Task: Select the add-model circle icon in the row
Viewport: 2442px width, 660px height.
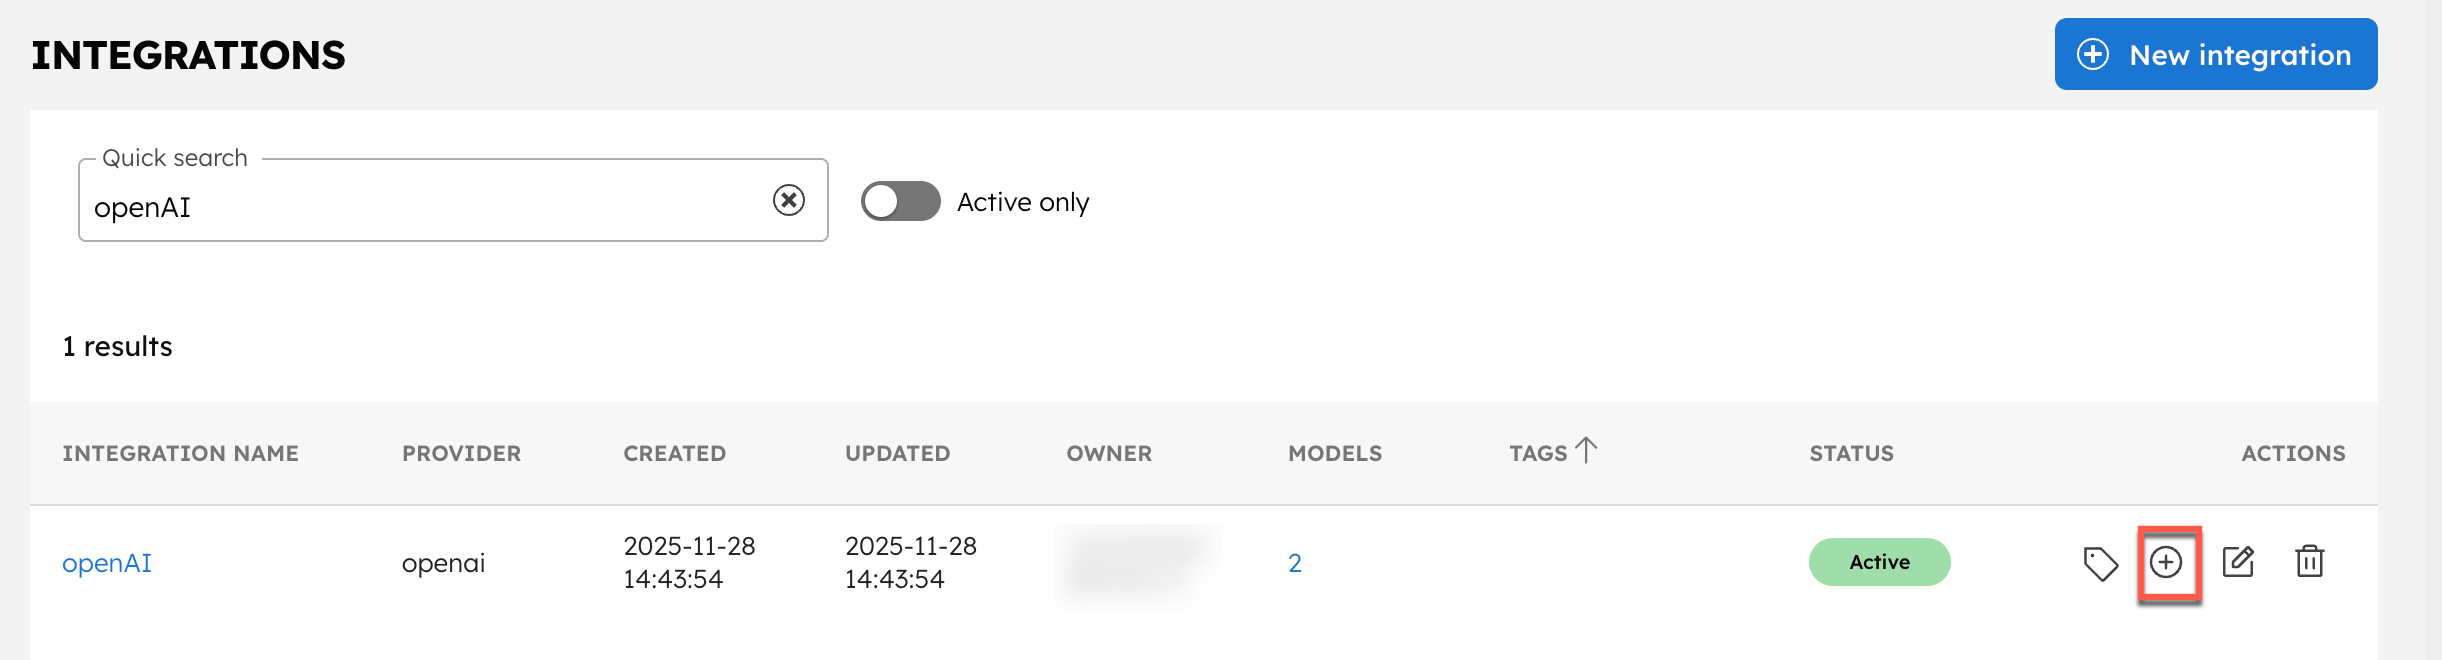Action: tap(2166, 562)
